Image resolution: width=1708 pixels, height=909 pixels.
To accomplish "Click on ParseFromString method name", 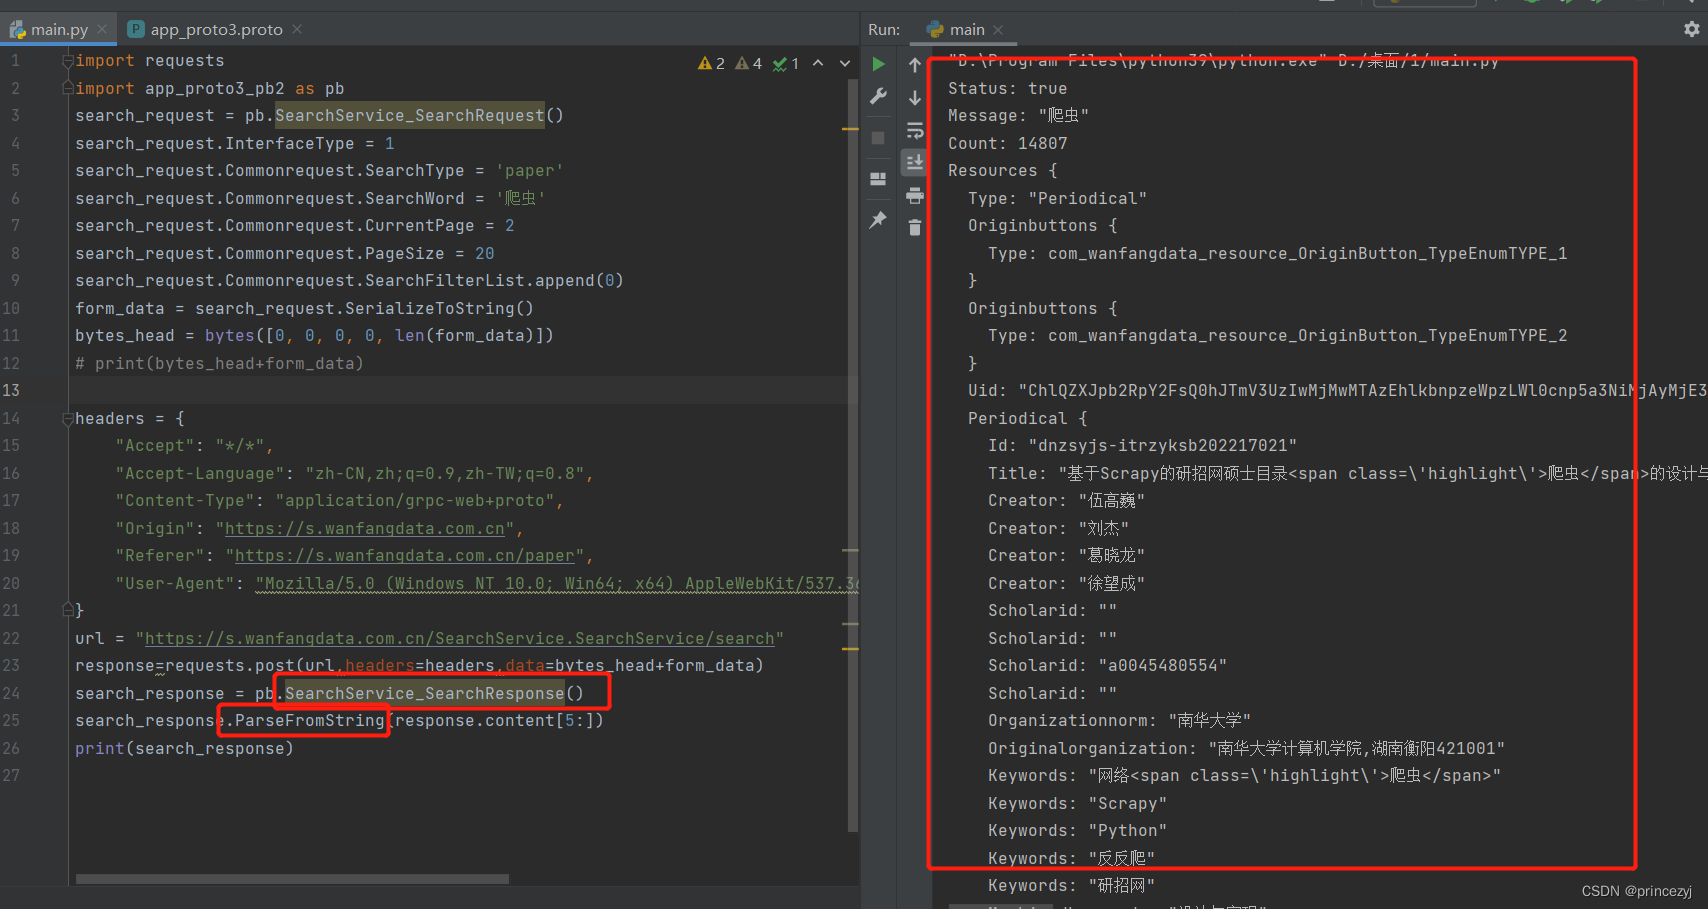I will pos(309,720).
